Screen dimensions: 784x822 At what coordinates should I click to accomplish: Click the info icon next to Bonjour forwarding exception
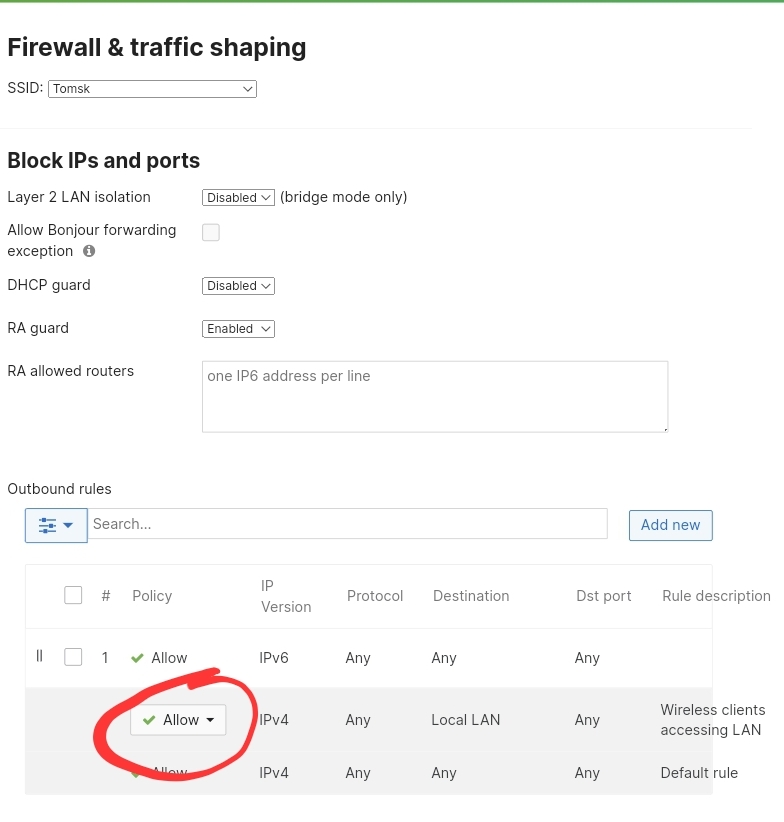pos(89,251)
